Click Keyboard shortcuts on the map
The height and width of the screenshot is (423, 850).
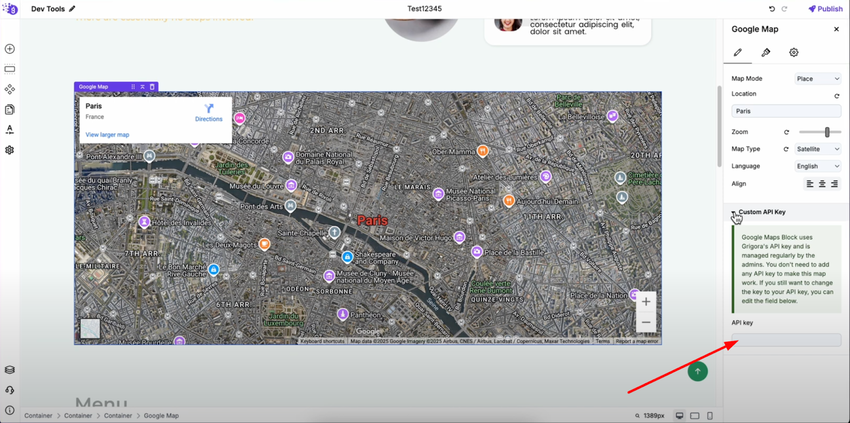click(x=323, y=341)
